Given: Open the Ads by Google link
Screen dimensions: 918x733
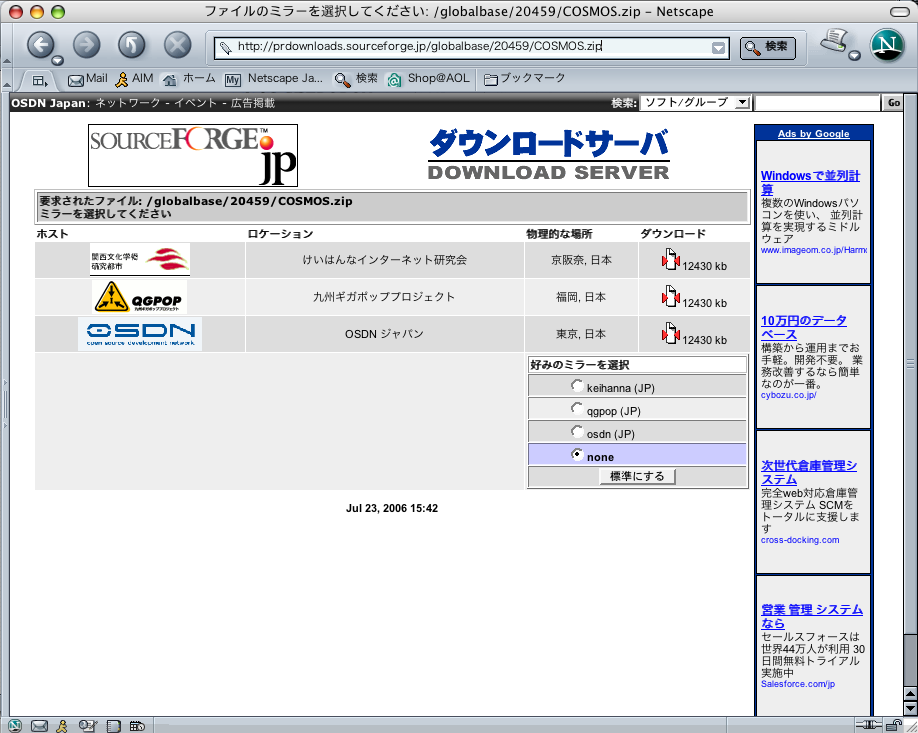Looking at the screenshot, I should click(x=813, y=133).
